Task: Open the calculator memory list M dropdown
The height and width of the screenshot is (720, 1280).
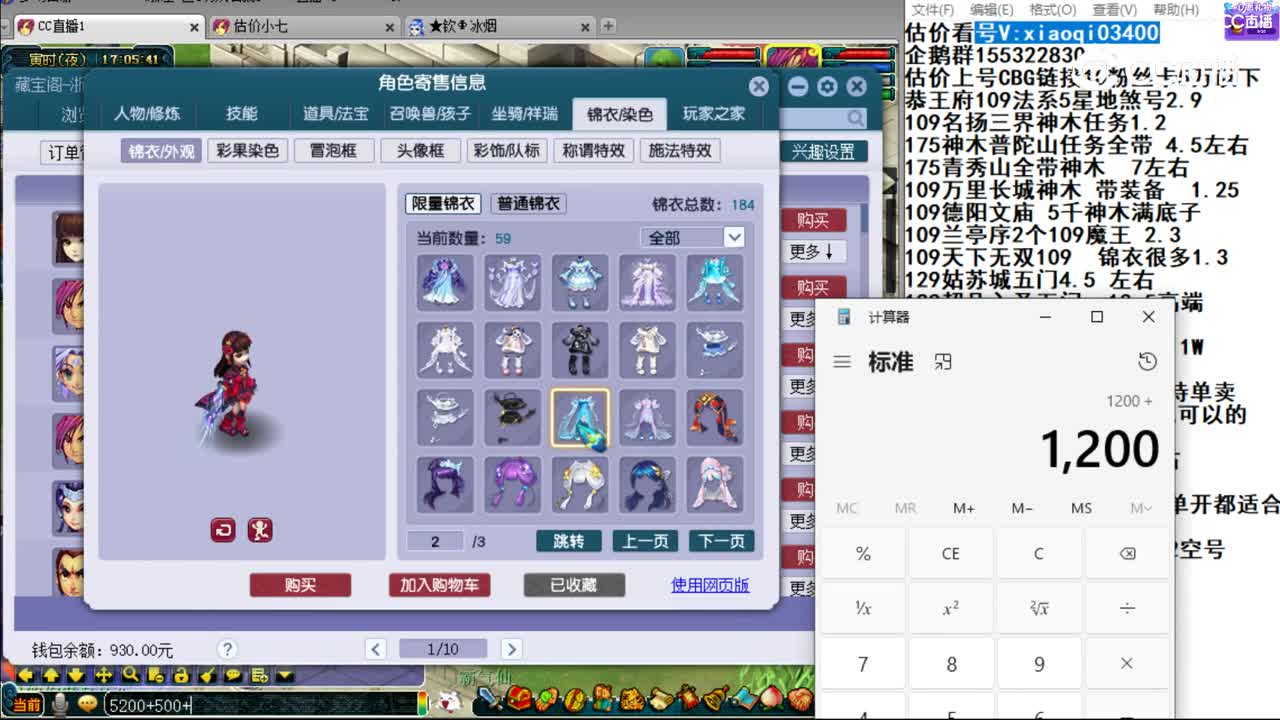Action: coord(1140,508)
